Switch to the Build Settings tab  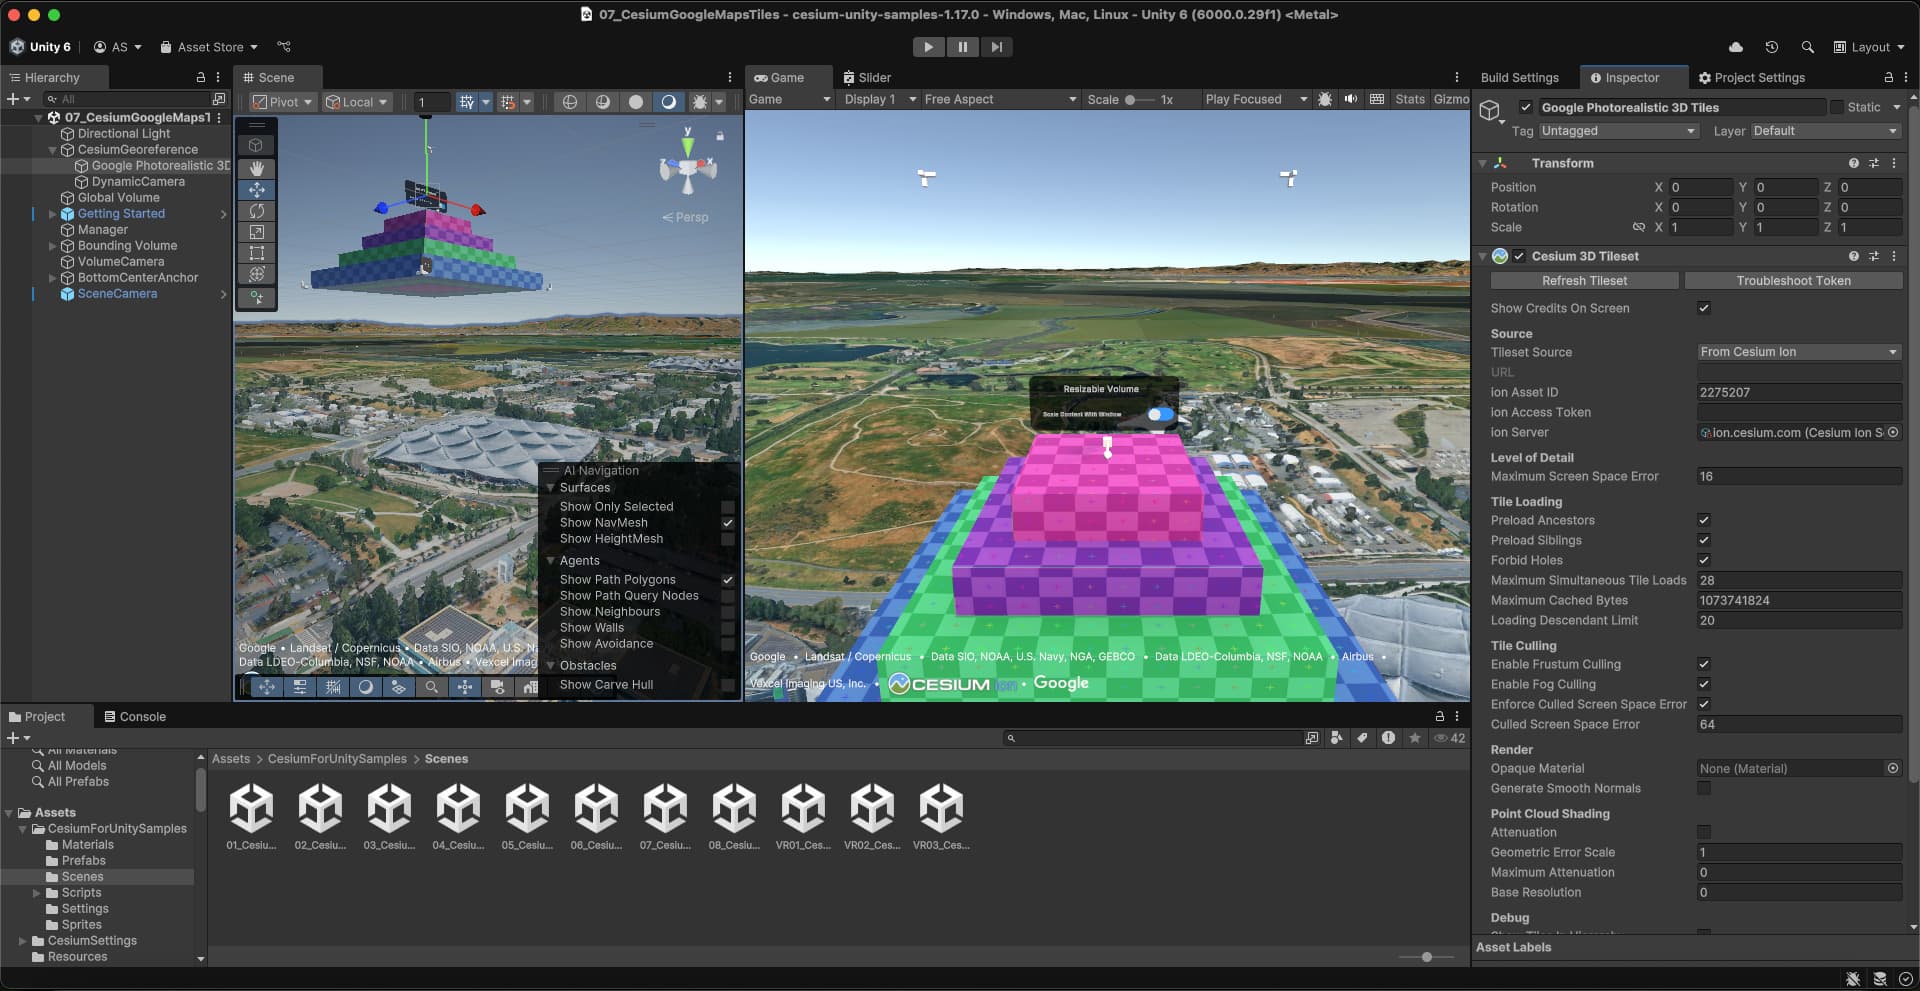coord(1519,77)
